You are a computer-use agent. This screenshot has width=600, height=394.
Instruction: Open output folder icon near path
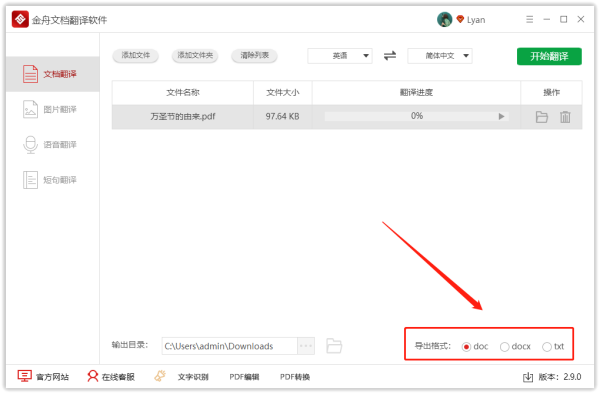click(334, 346)
